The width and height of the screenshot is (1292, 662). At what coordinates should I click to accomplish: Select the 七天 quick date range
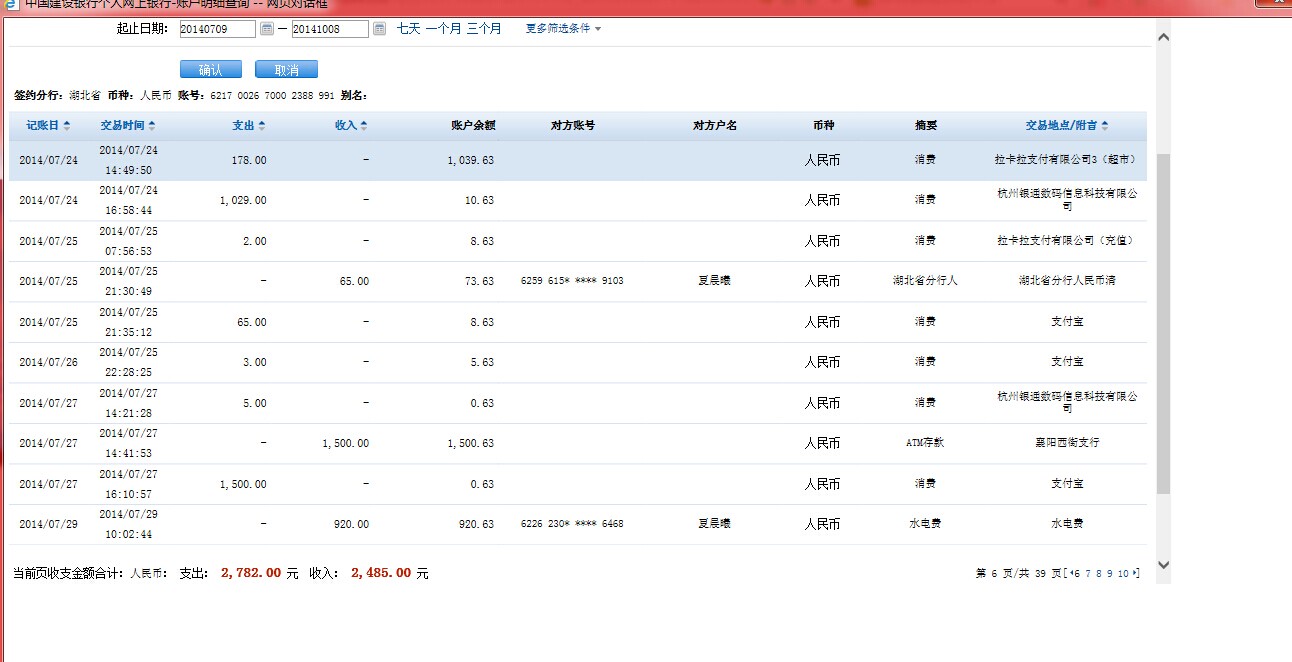[x=408, y=29]
